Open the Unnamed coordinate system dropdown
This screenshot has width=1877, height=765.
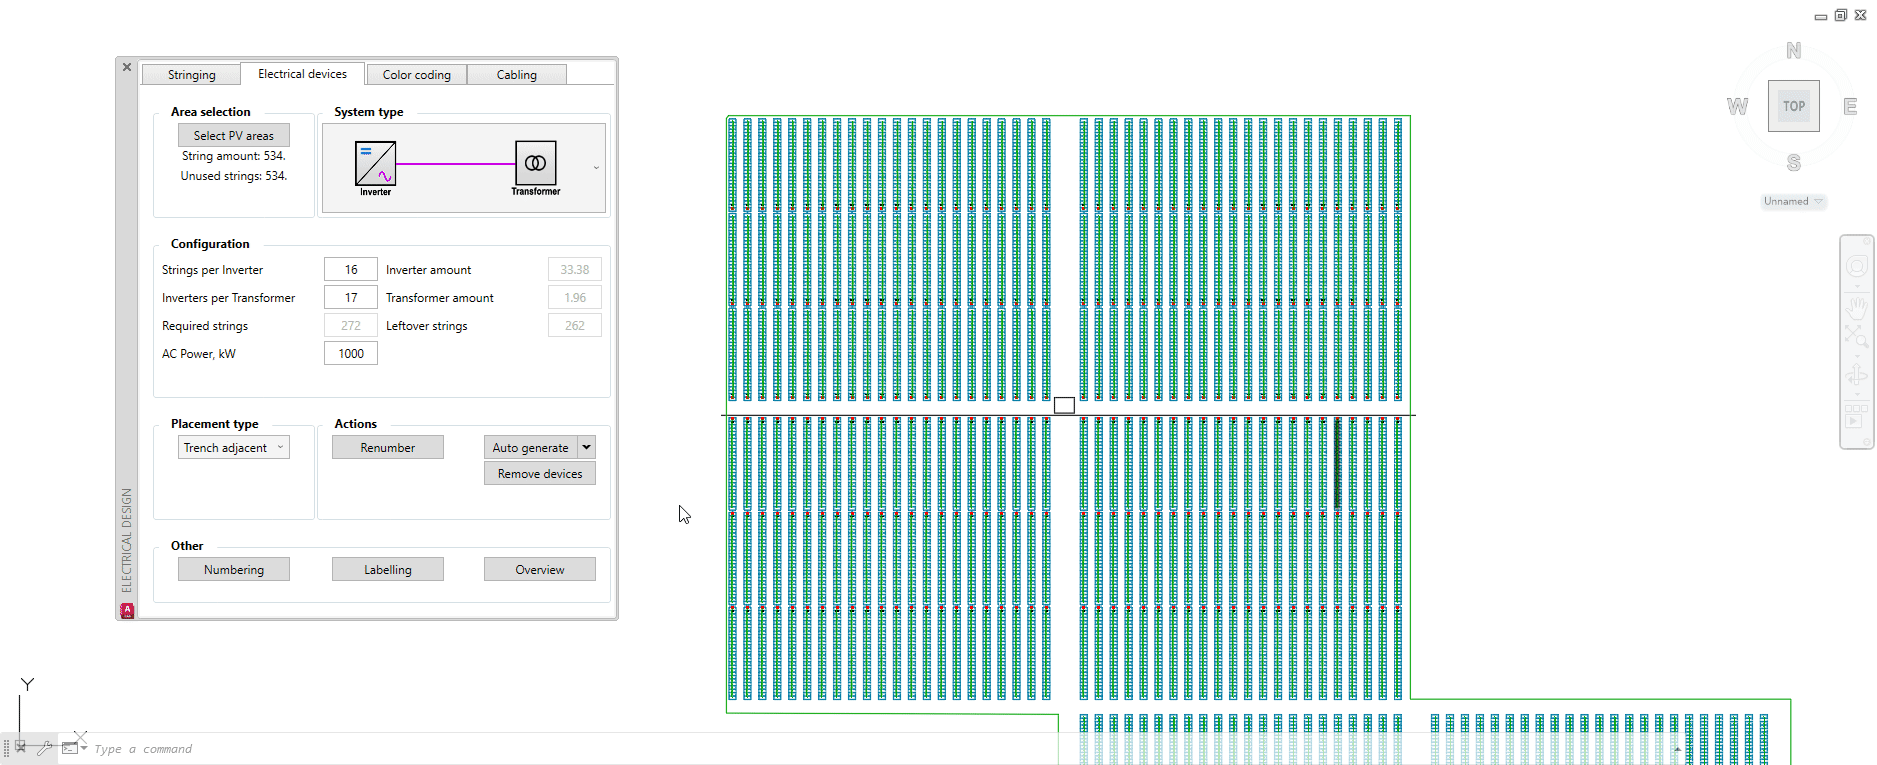(x=1793, y=202)
